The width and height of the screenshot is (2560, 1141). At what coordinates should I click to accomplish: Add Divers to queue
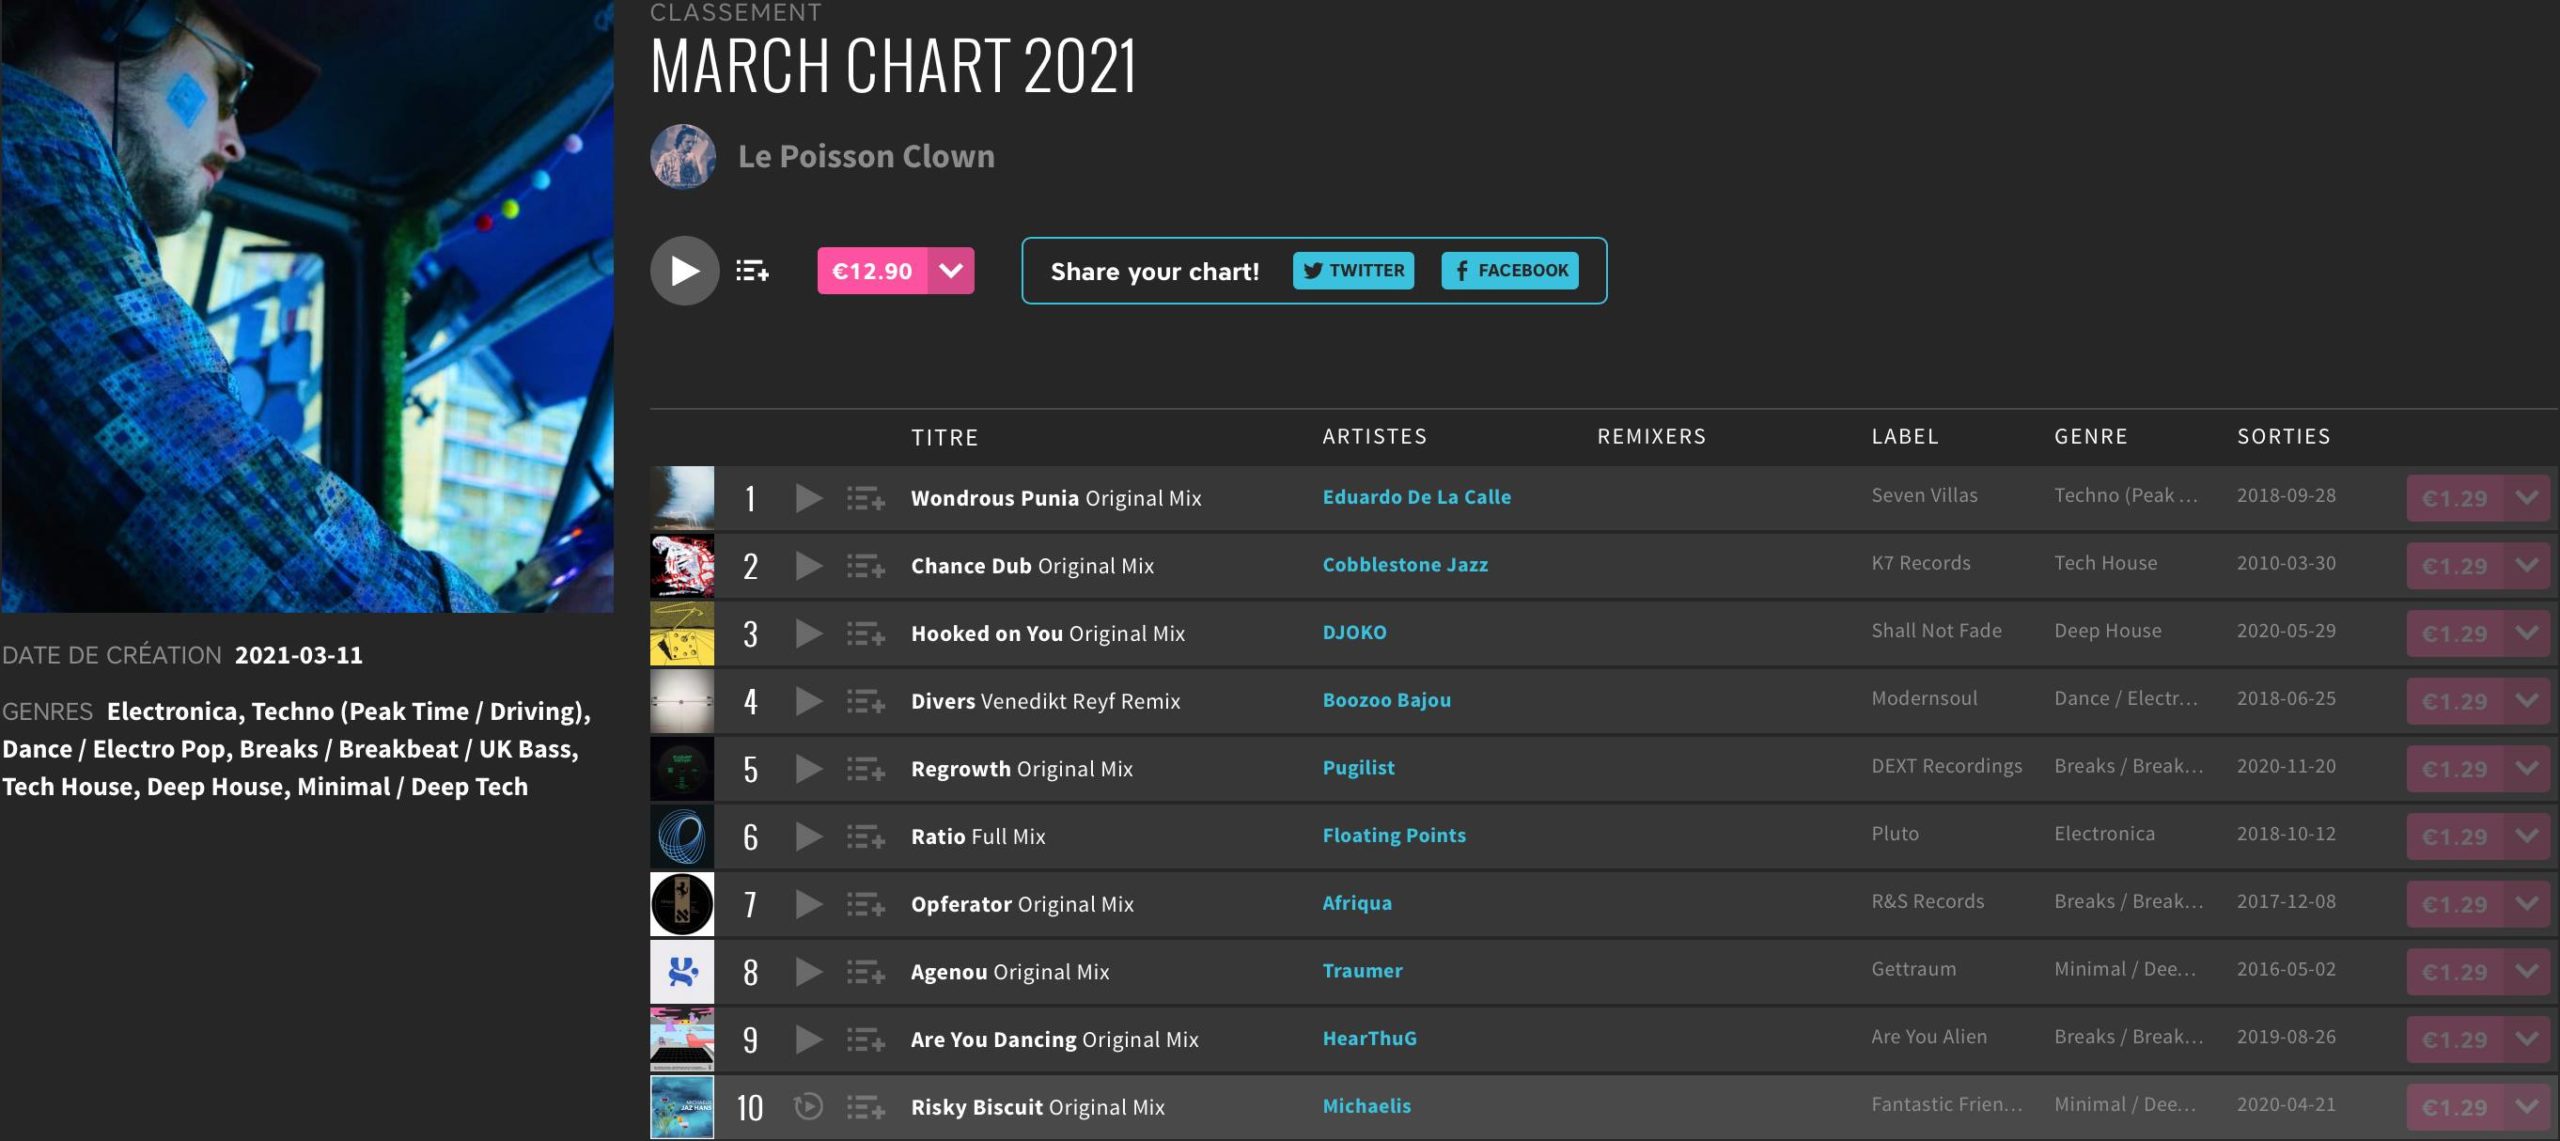click(x=866, y=701)
